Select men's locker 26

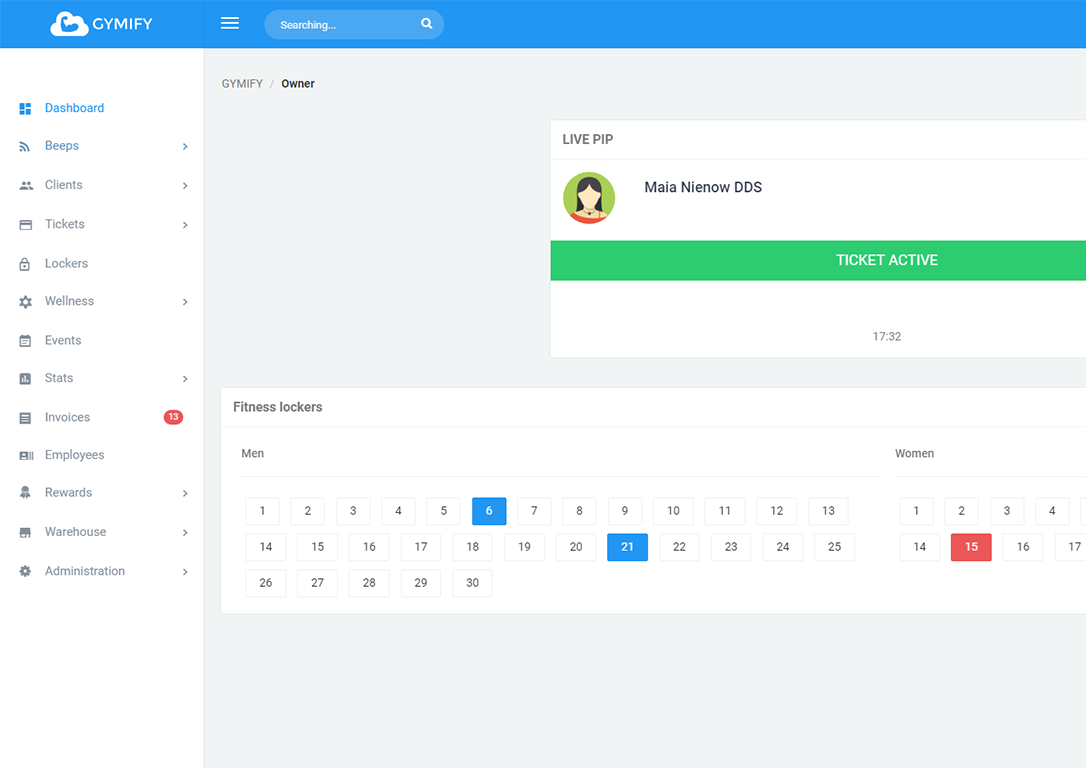coord(266,583)
